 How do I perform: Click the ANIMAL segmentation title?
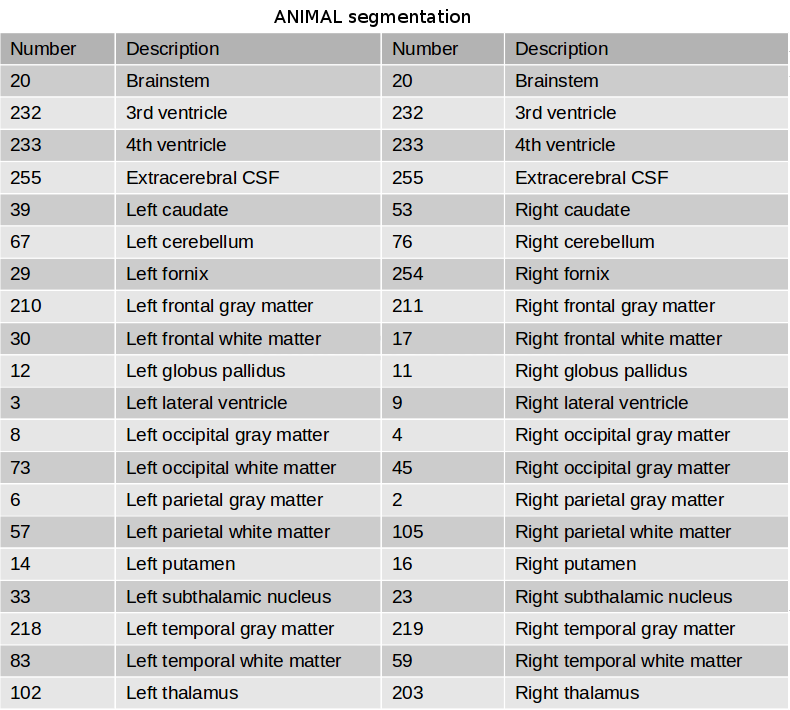pos(372,17)
